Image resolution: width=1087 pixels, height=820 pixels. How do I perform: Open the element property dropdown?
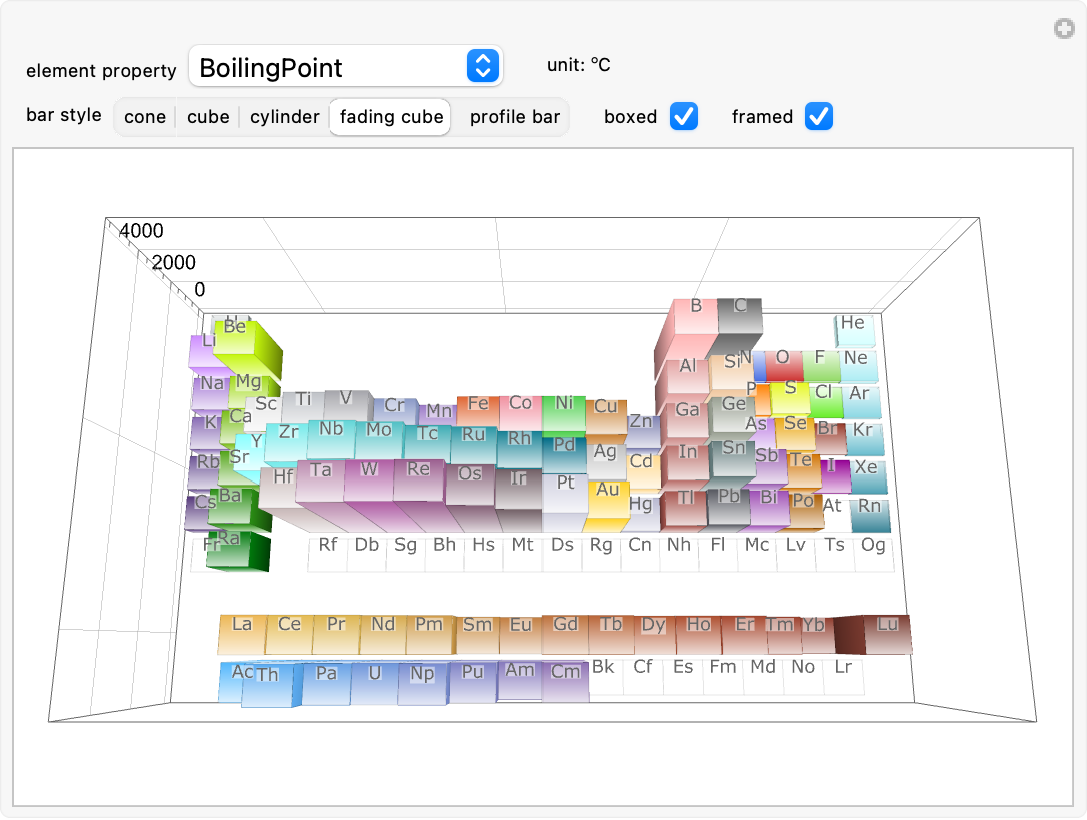tap(345, 67)
